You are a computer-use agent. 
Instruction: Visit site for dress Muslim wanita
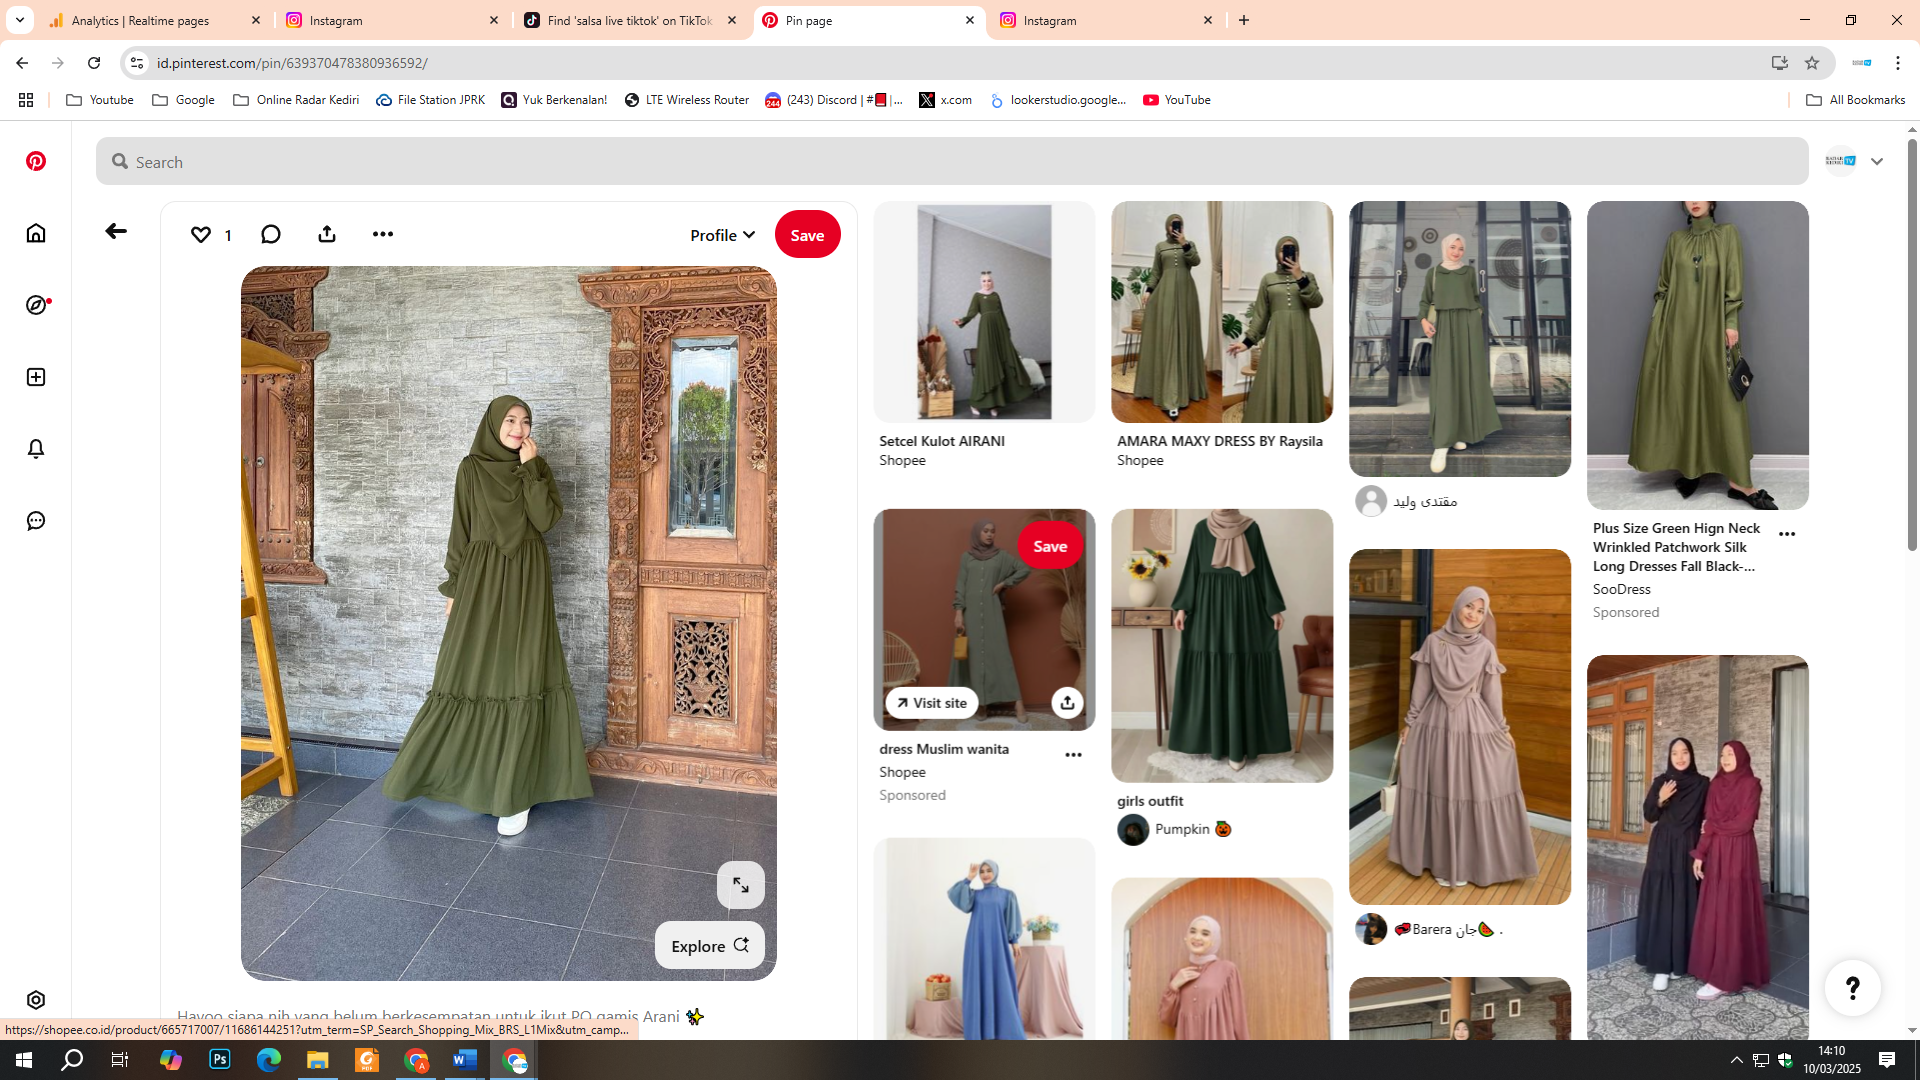coord(931,703)
